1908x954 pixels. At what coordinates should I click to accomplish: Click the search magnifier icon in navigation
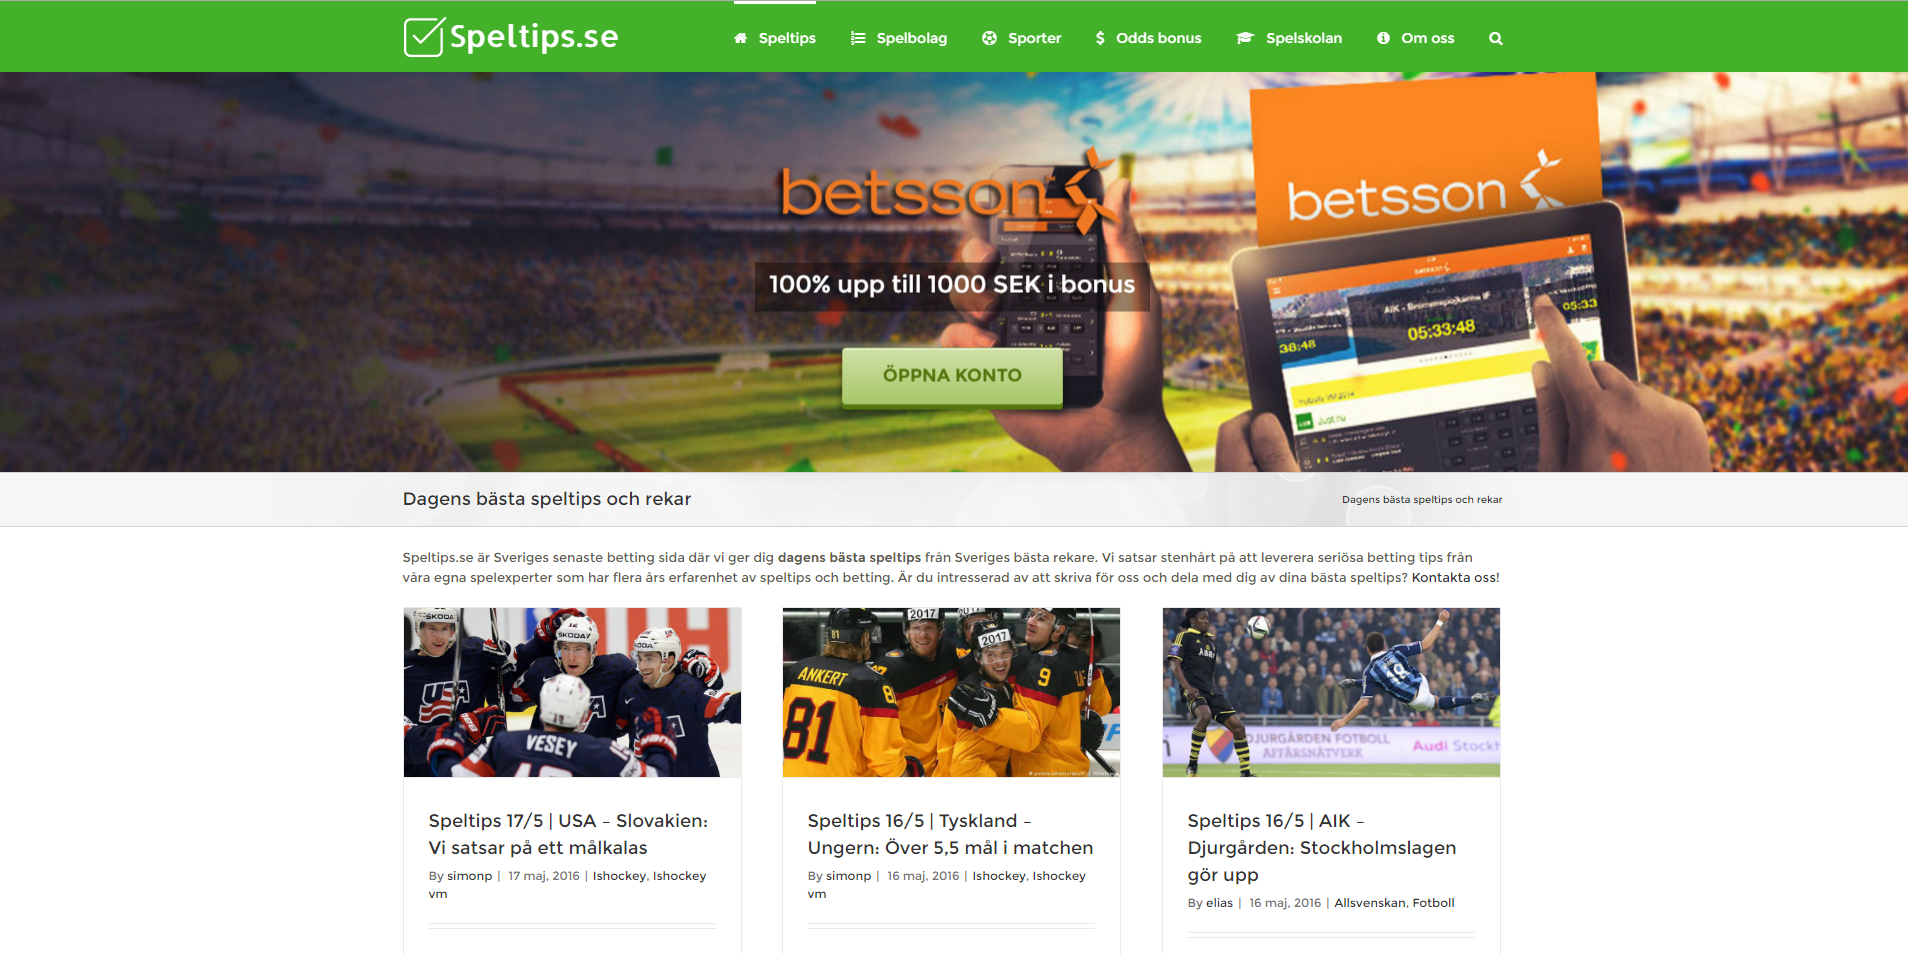tap(1495, 38)
